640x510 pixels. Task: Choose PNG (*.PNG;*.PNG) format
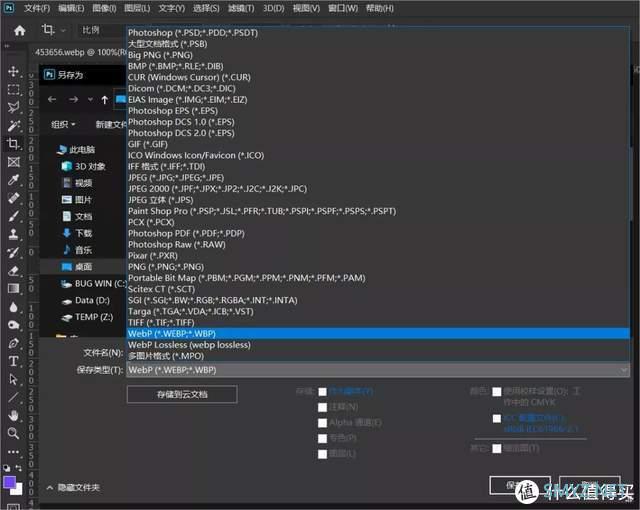point(166,266)
